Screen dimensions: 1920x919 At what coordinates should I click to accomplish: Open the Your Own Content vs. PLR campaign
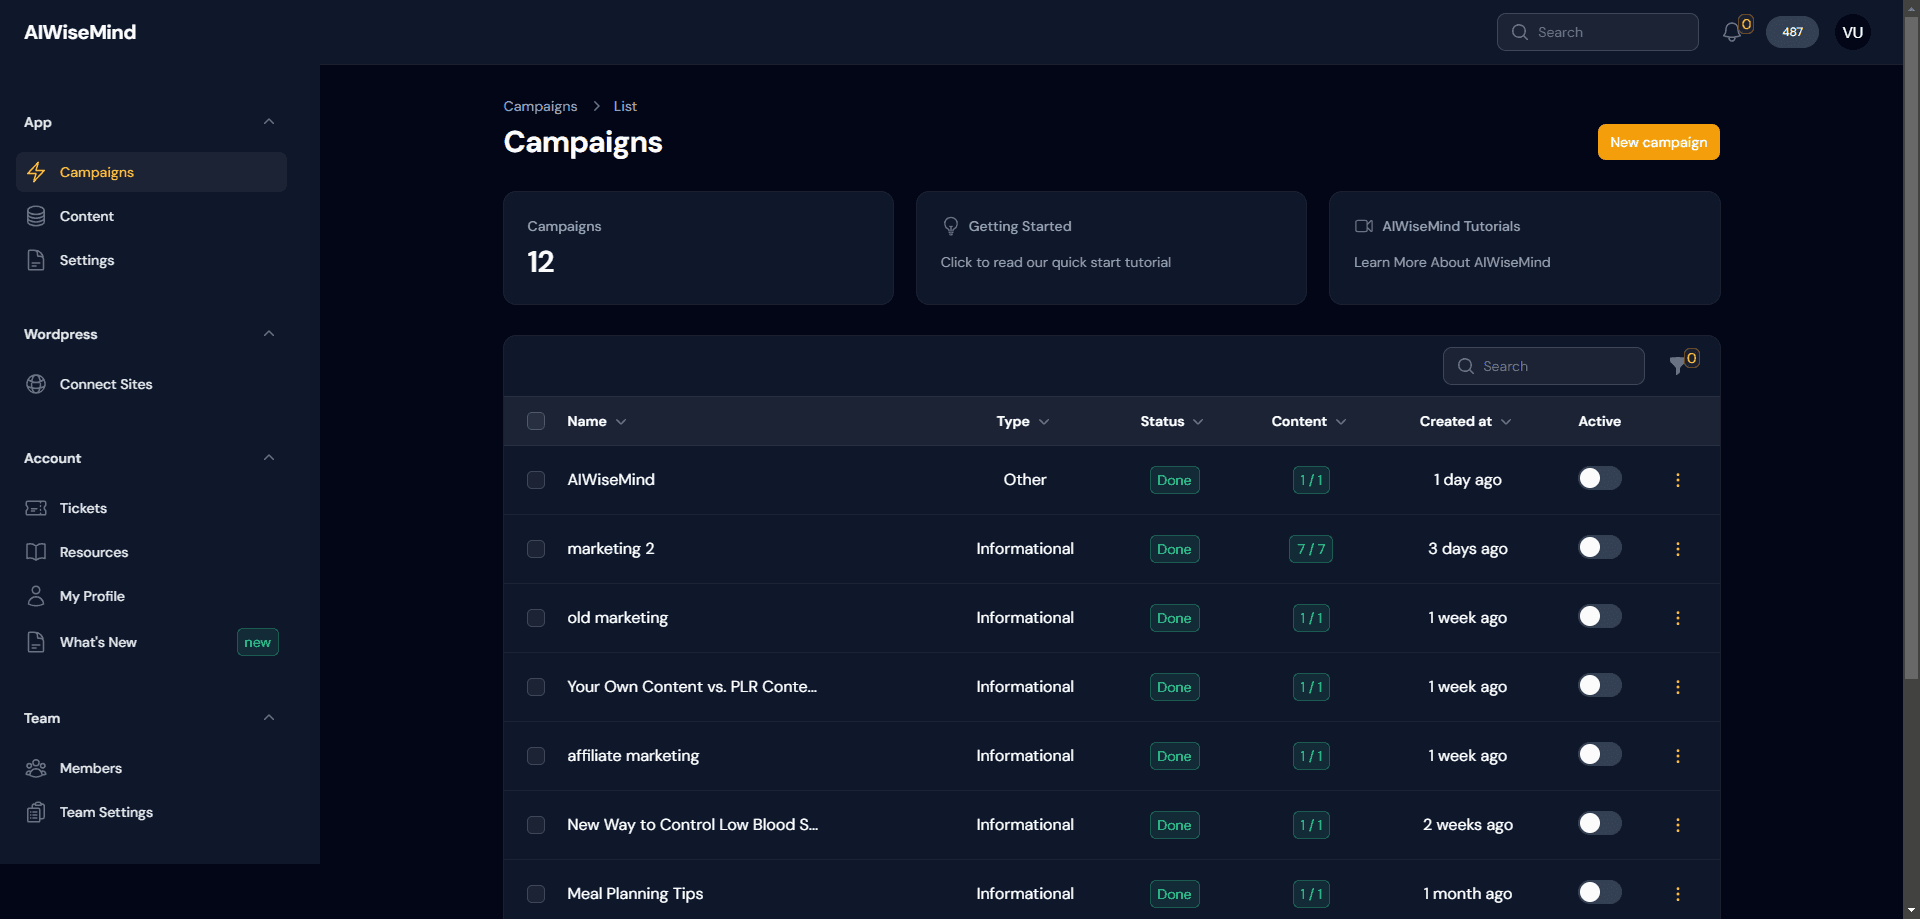pyautogui.click(x=692, y=687)
